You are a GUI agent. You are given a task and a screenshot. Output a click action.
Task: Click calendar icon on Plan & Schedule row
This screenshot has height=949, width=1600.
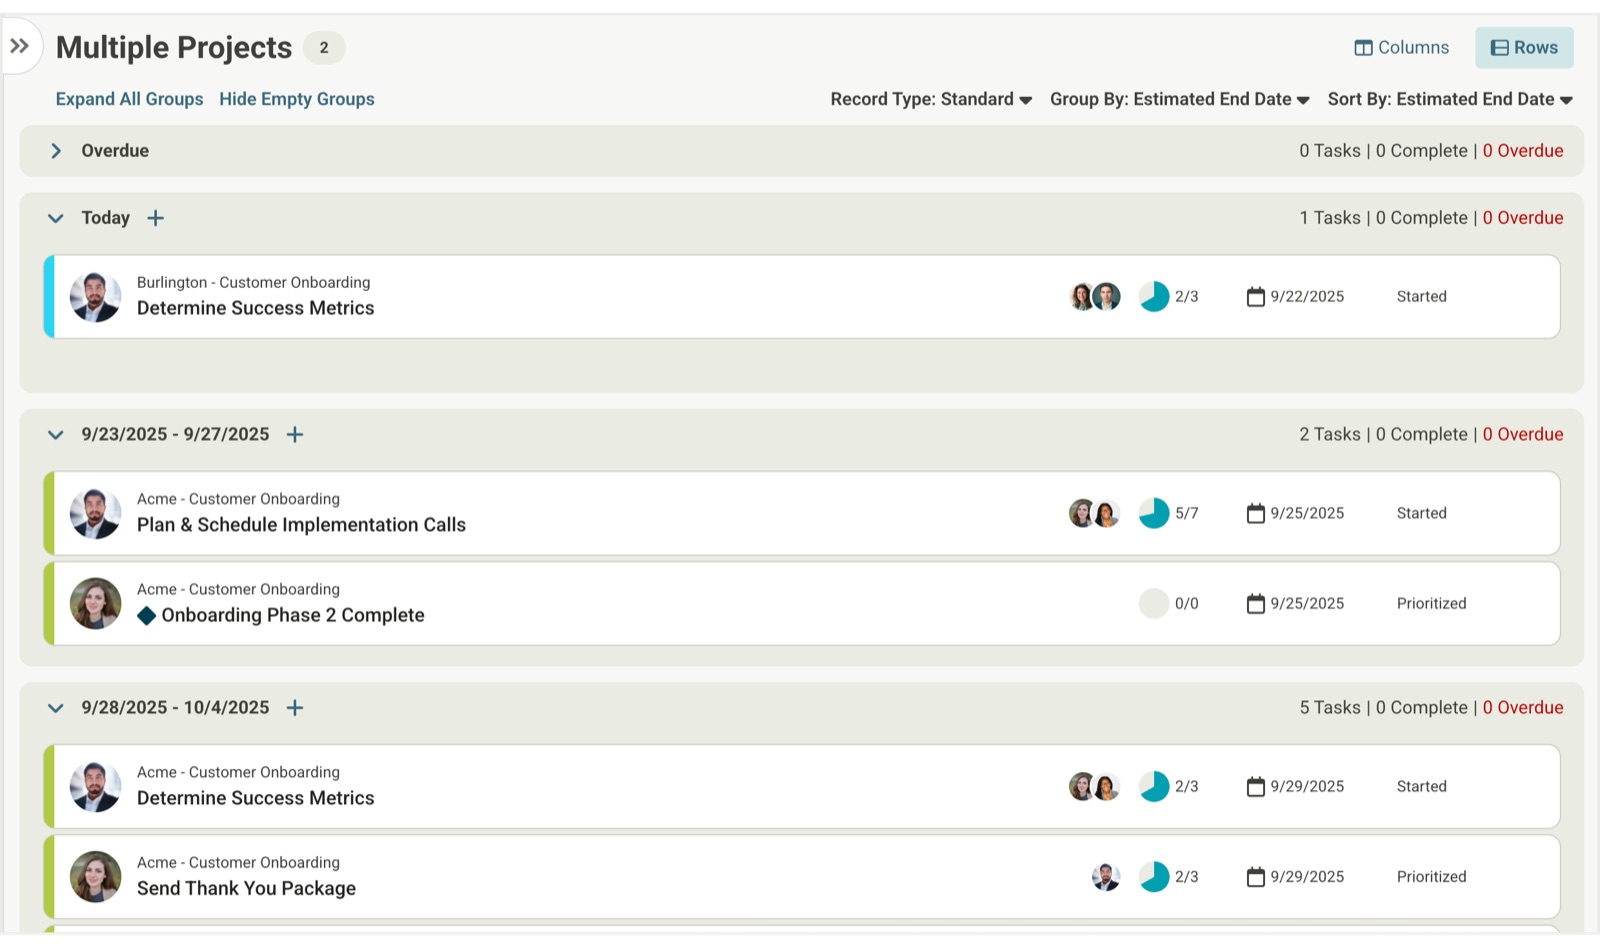coord(1256,513)
